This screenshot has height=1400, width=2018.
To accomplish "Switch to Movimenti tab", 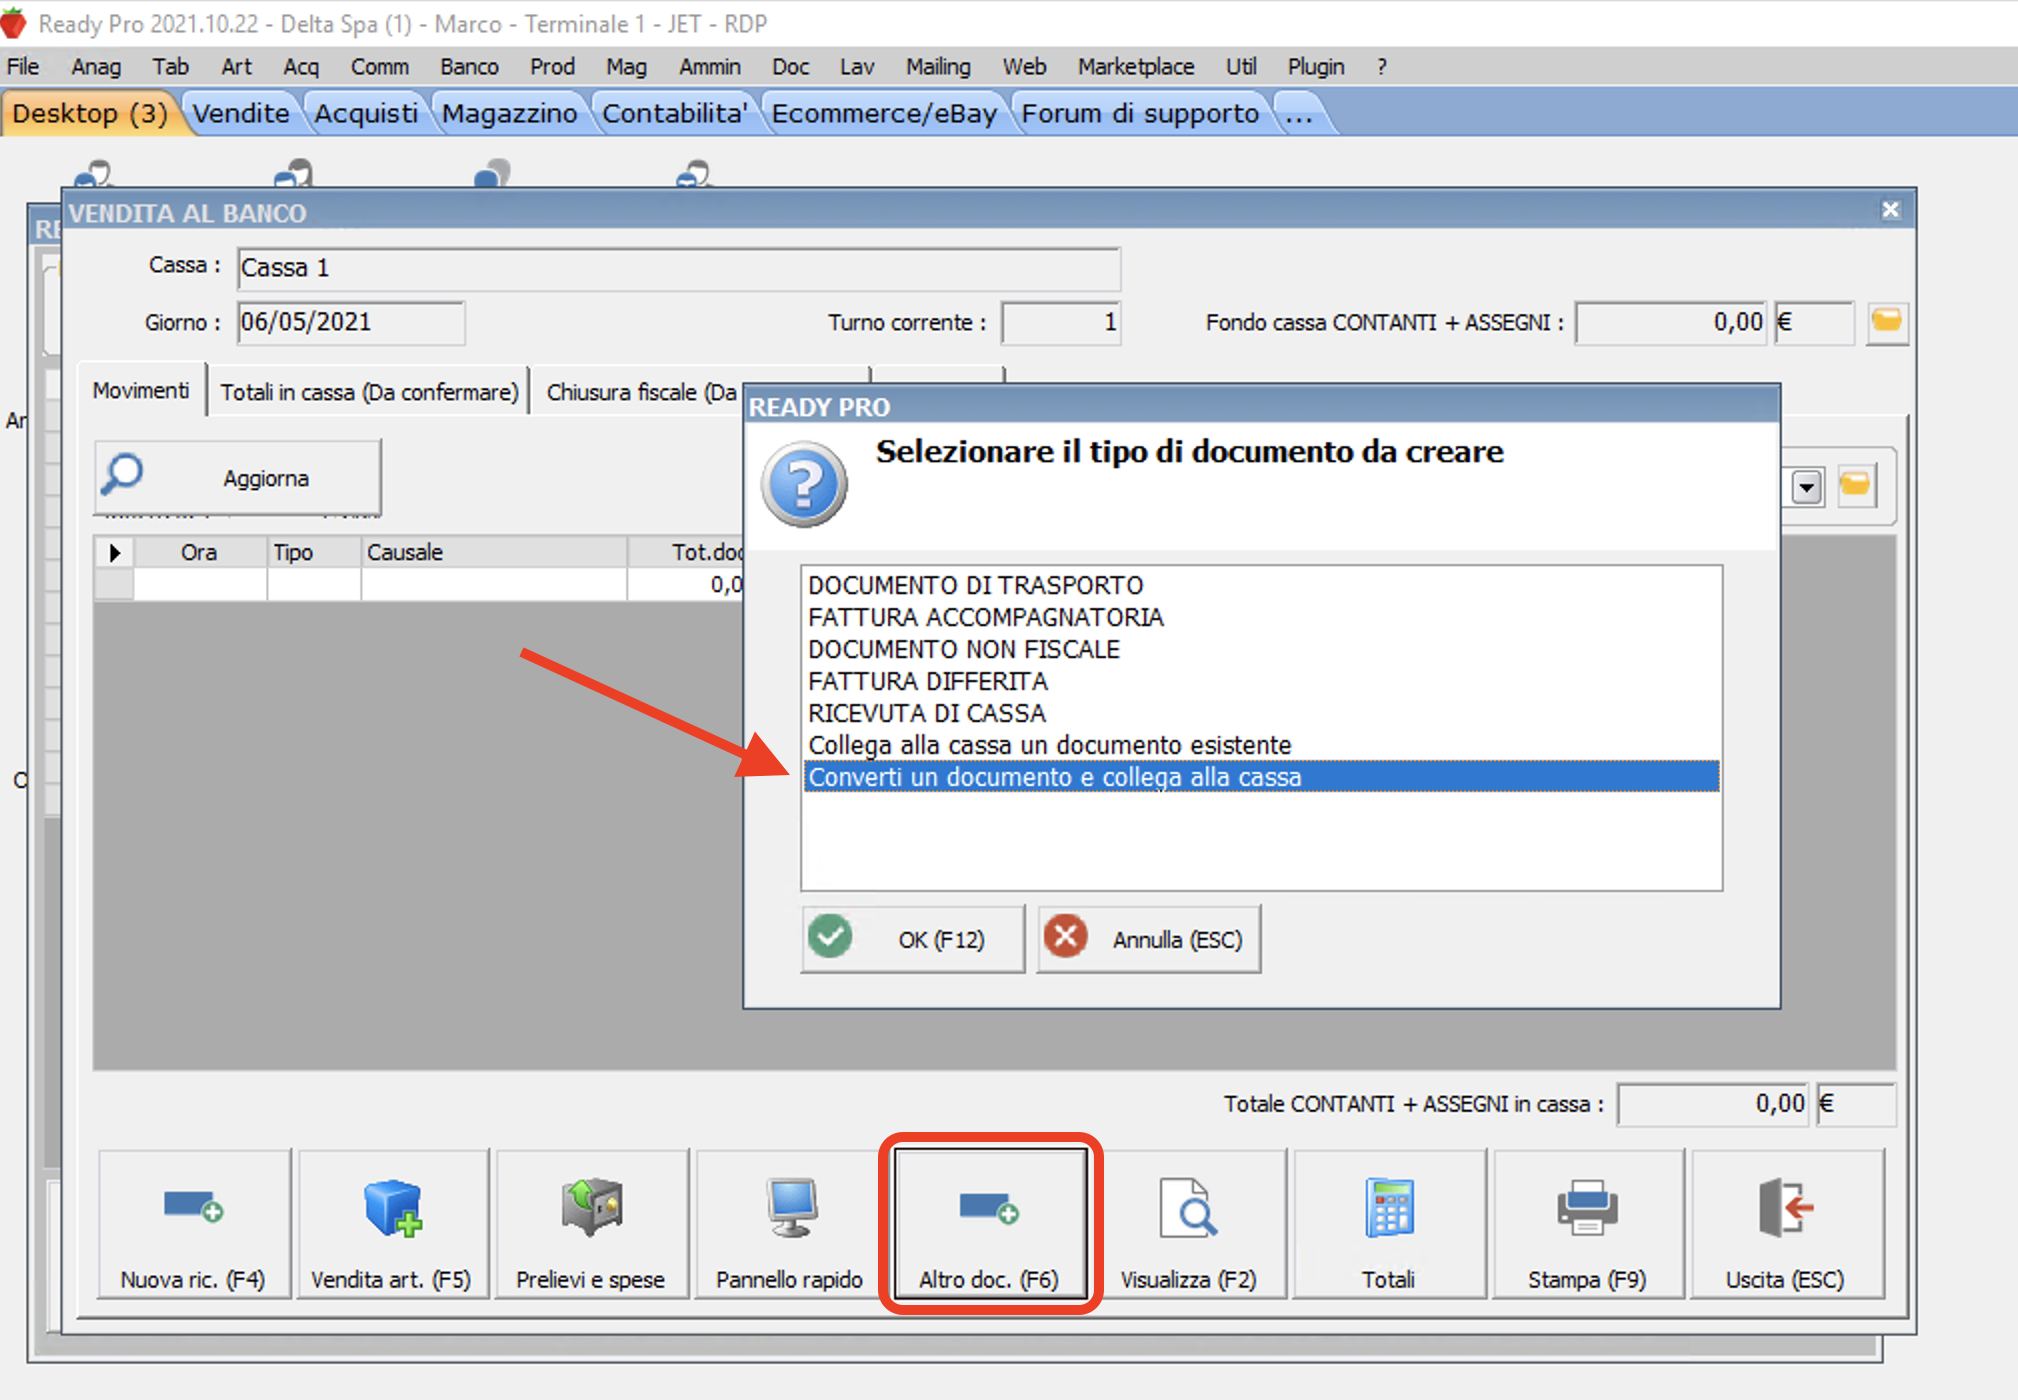I will click(x=142, y=390).
